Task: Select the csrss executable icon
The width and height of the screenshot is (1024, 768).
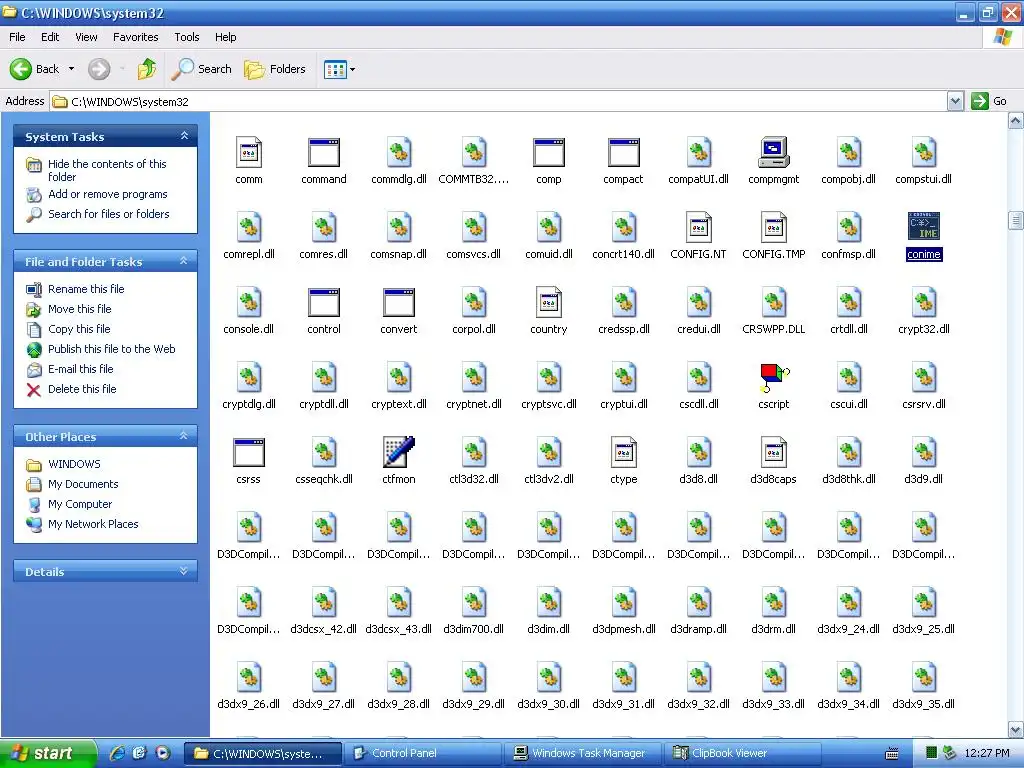Action: click(249, 452)
